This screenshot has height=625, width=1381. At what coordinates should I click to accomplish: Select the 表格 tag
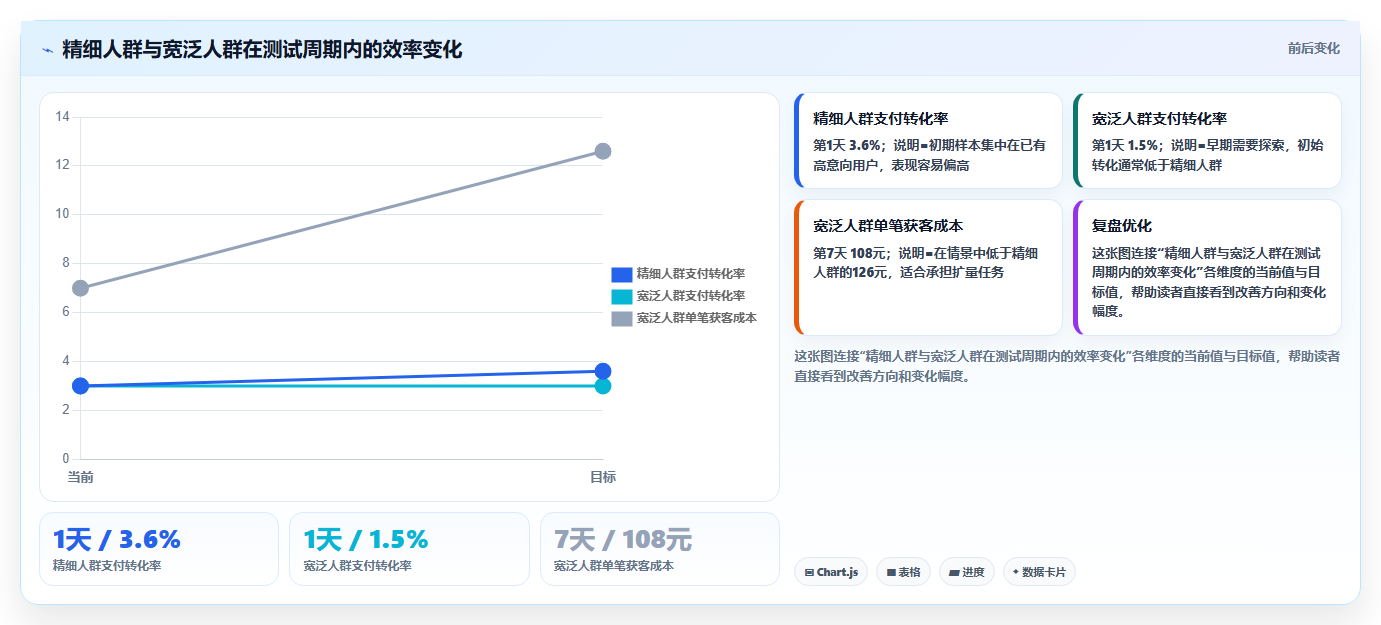pos(903,572)
